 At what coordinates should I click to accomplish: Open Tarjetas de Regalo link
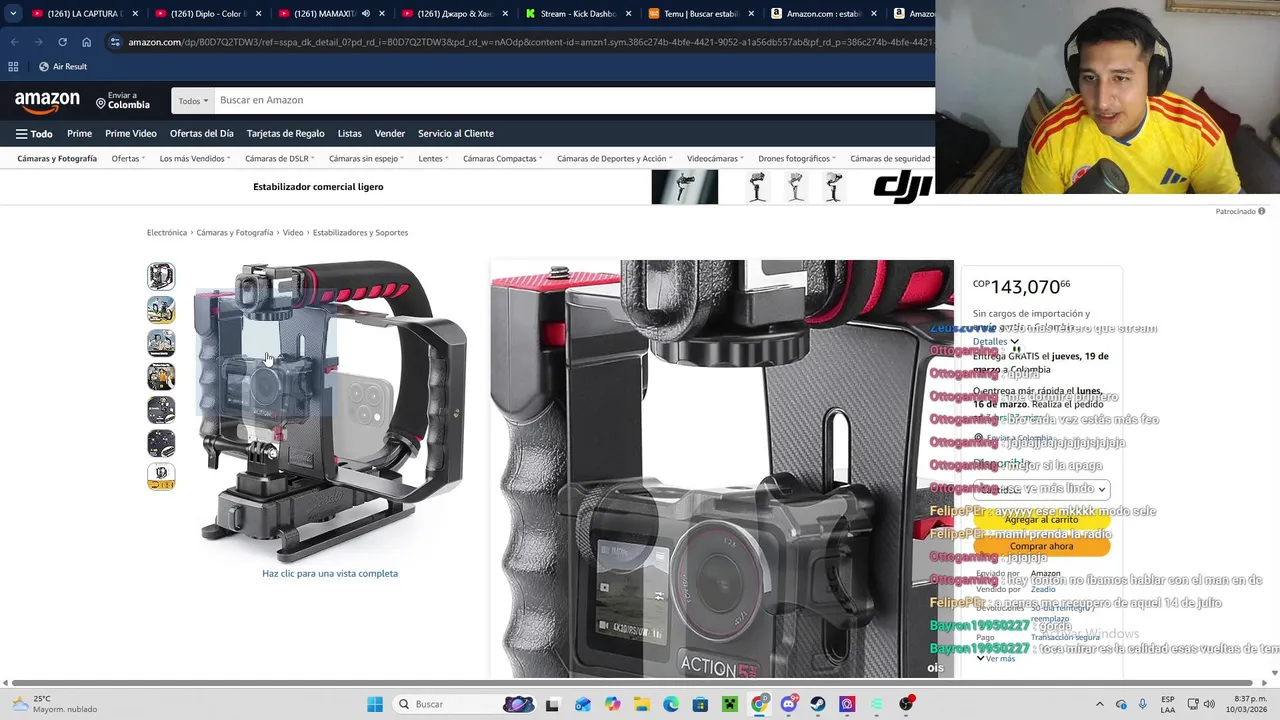[286, 133]
